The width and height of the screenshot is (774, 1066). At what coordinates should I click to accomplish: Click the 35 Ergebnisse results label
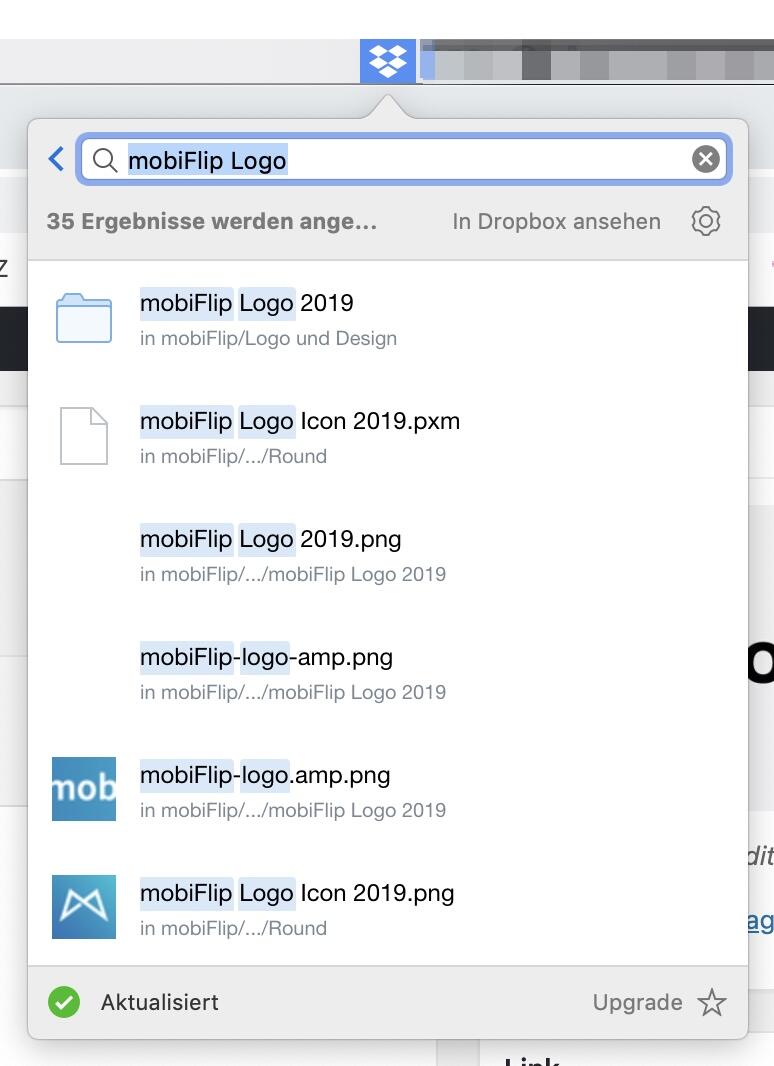tap(212, 221)
